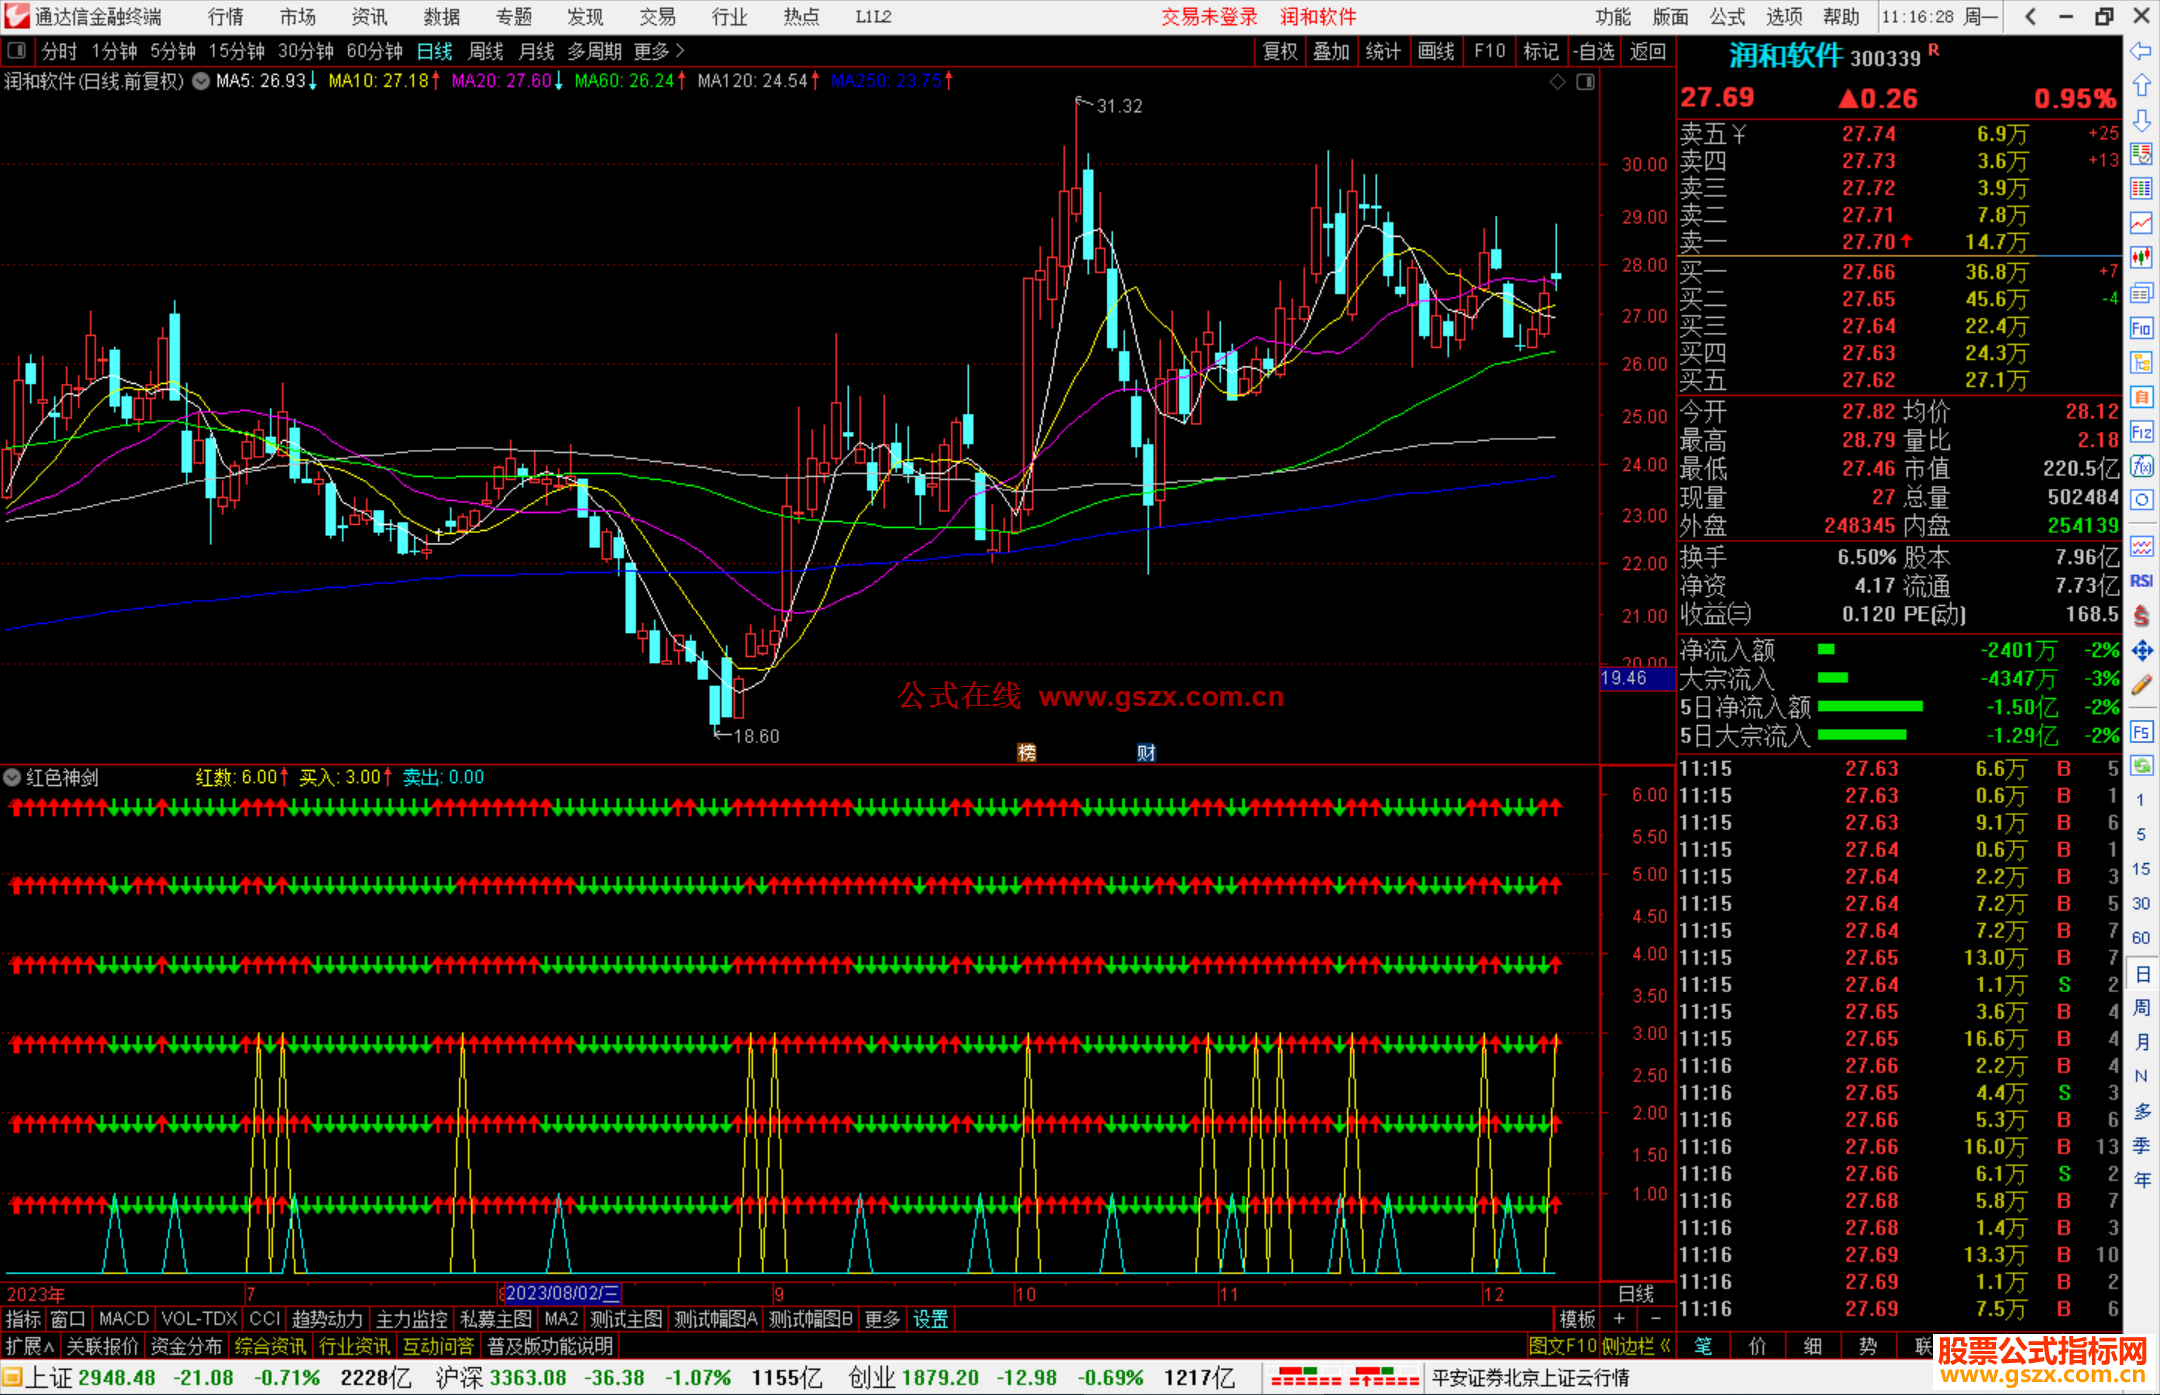Viewport: 2160px width, 1395px height.
Task: Expand the 更多 period options chevron
Action: tap(680, 50)
